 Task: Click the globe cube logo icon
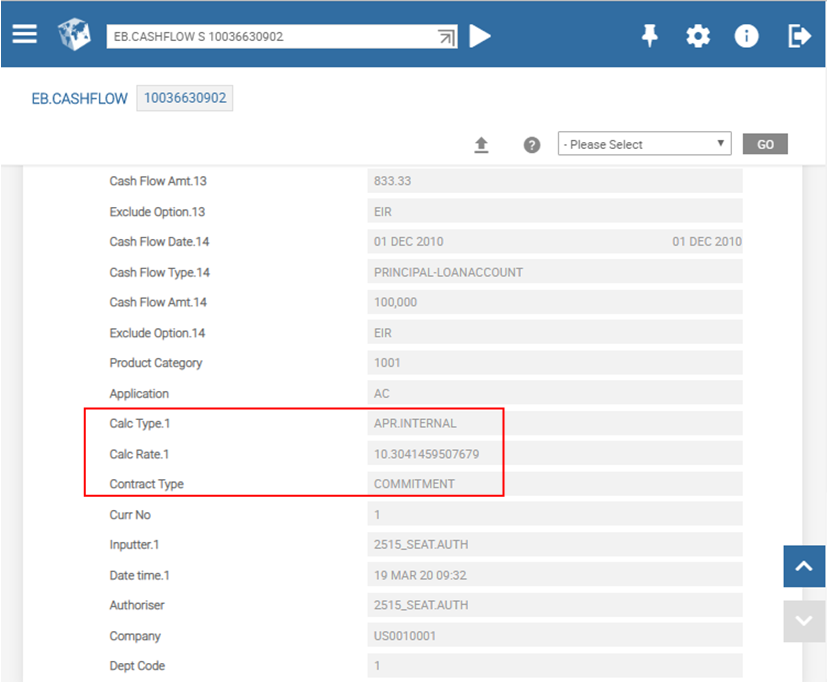74,35
